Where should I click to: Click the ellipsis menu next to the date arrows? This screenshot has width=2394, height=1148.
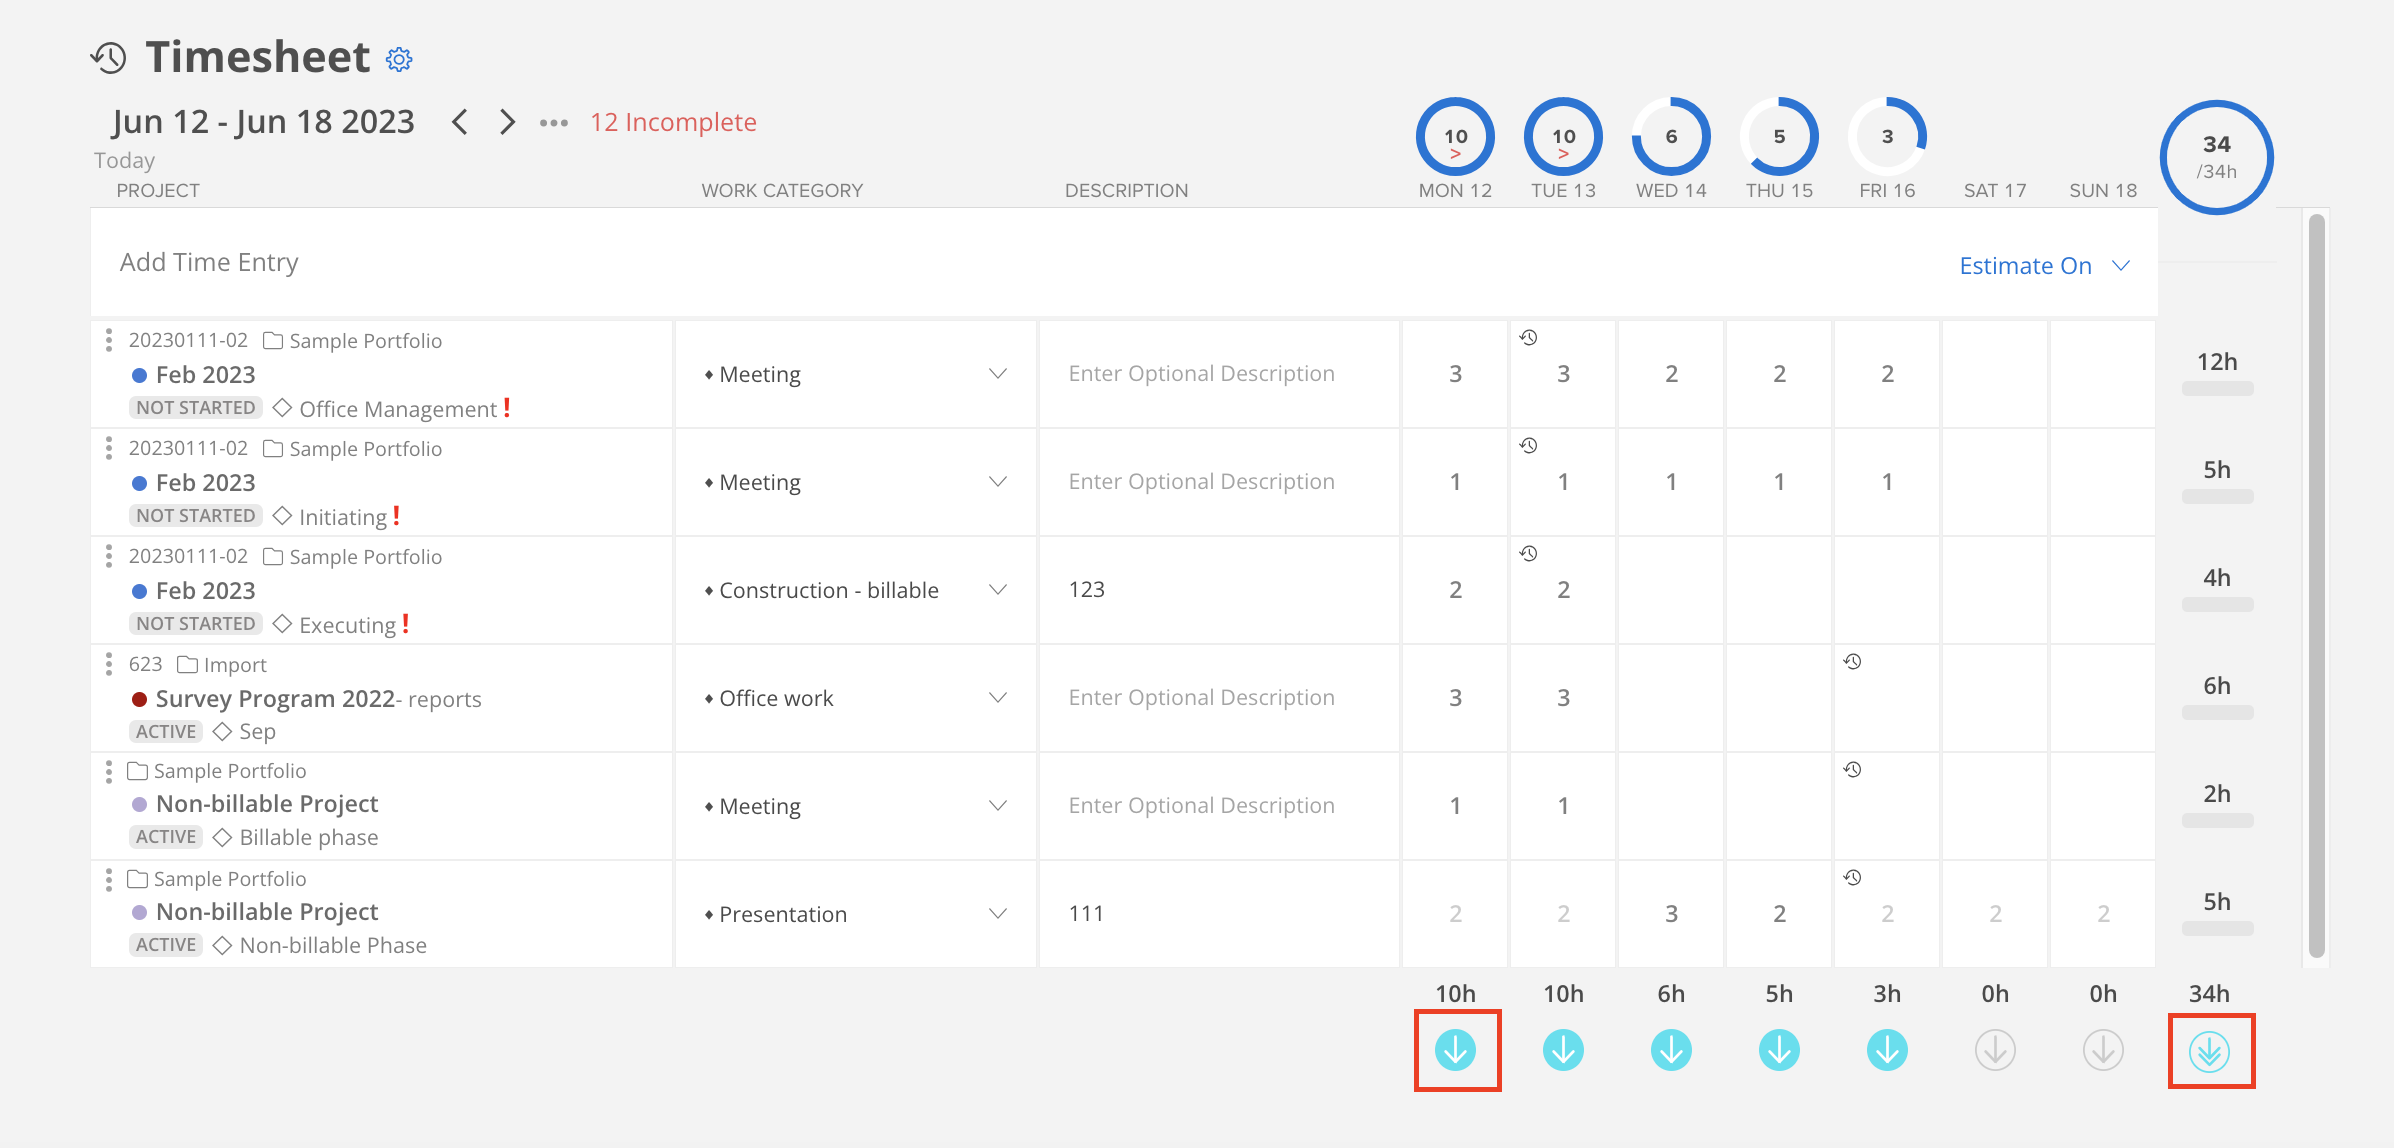coord(554,122)
